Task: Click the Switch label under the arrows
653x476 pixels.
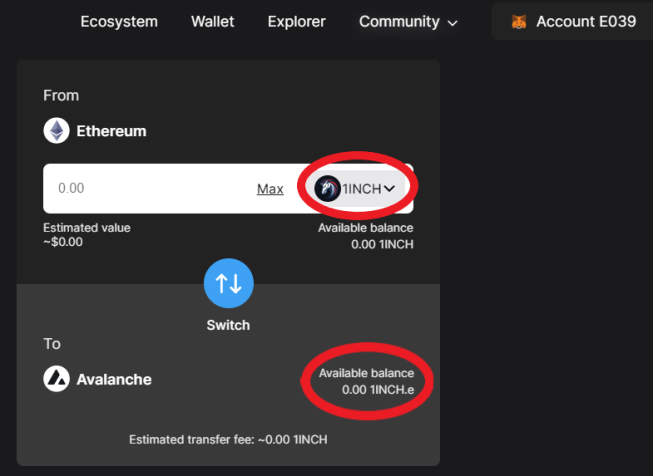Action: [228, 325]
